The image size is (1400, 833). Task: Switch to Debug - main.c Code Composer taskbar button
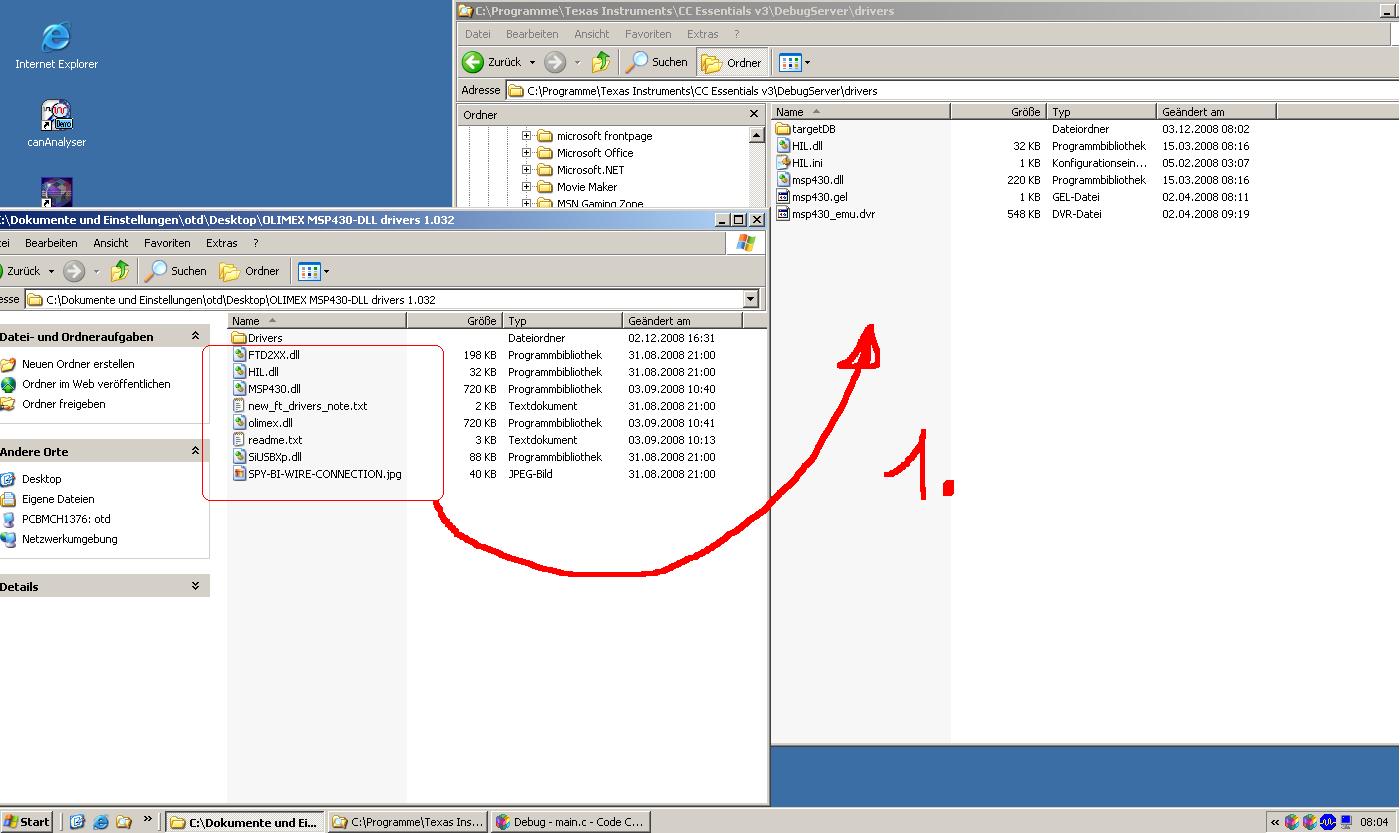click(570, 822)
